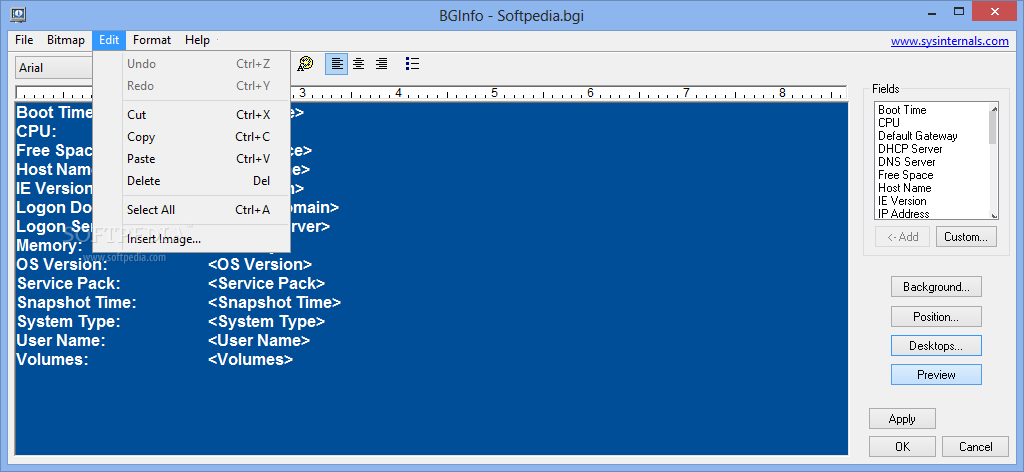Click the 'Snapshot Time:' label in editor
Screen dimensions: 1024x472
tap(76, 302)
